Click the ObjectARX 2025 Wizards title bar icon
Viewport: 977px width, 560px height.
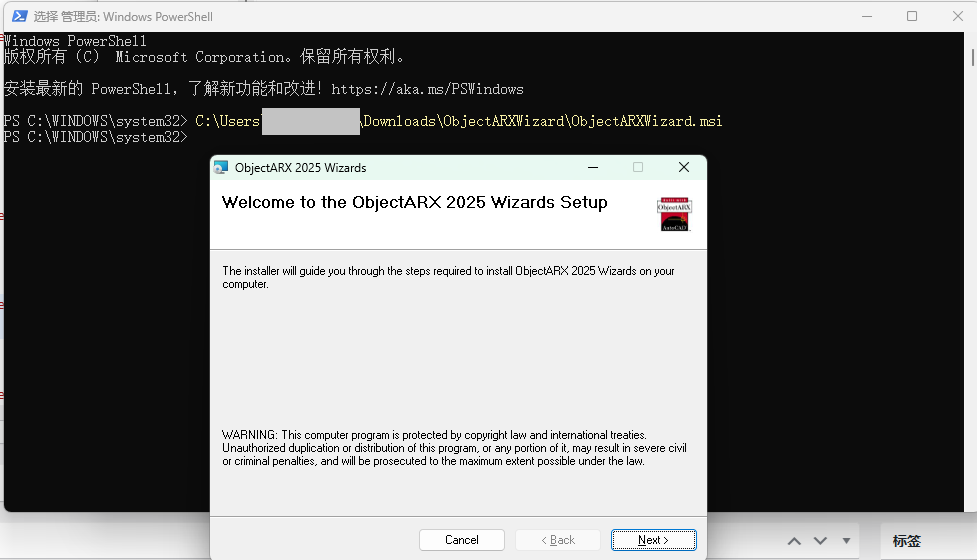221,167
